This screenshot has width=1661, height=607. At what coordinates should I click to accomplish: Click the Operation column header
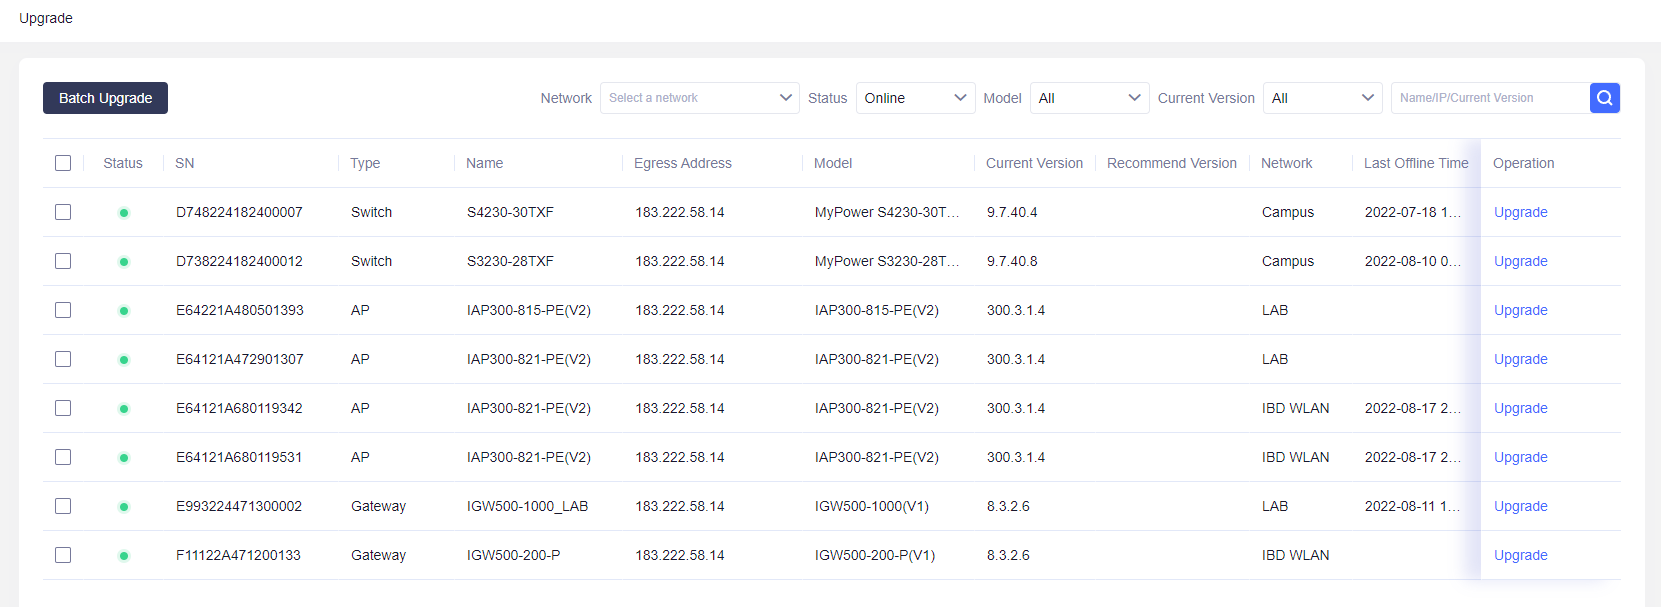coord(1524,163)
